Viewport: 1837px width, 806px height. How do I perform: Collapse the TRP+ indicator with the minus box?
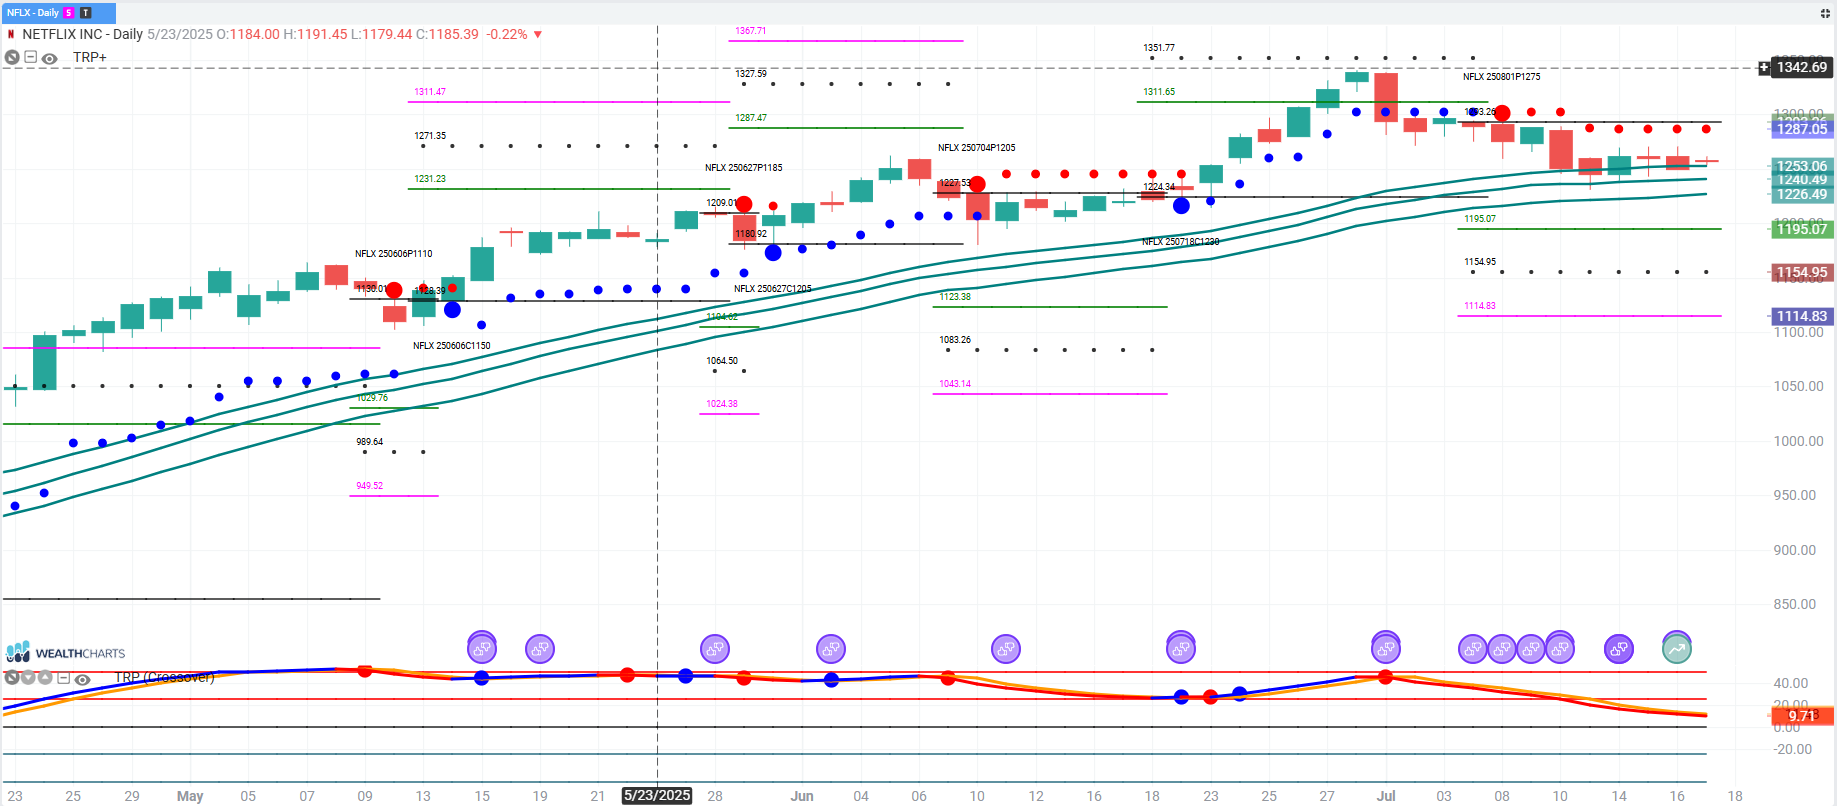pos(31,57)
